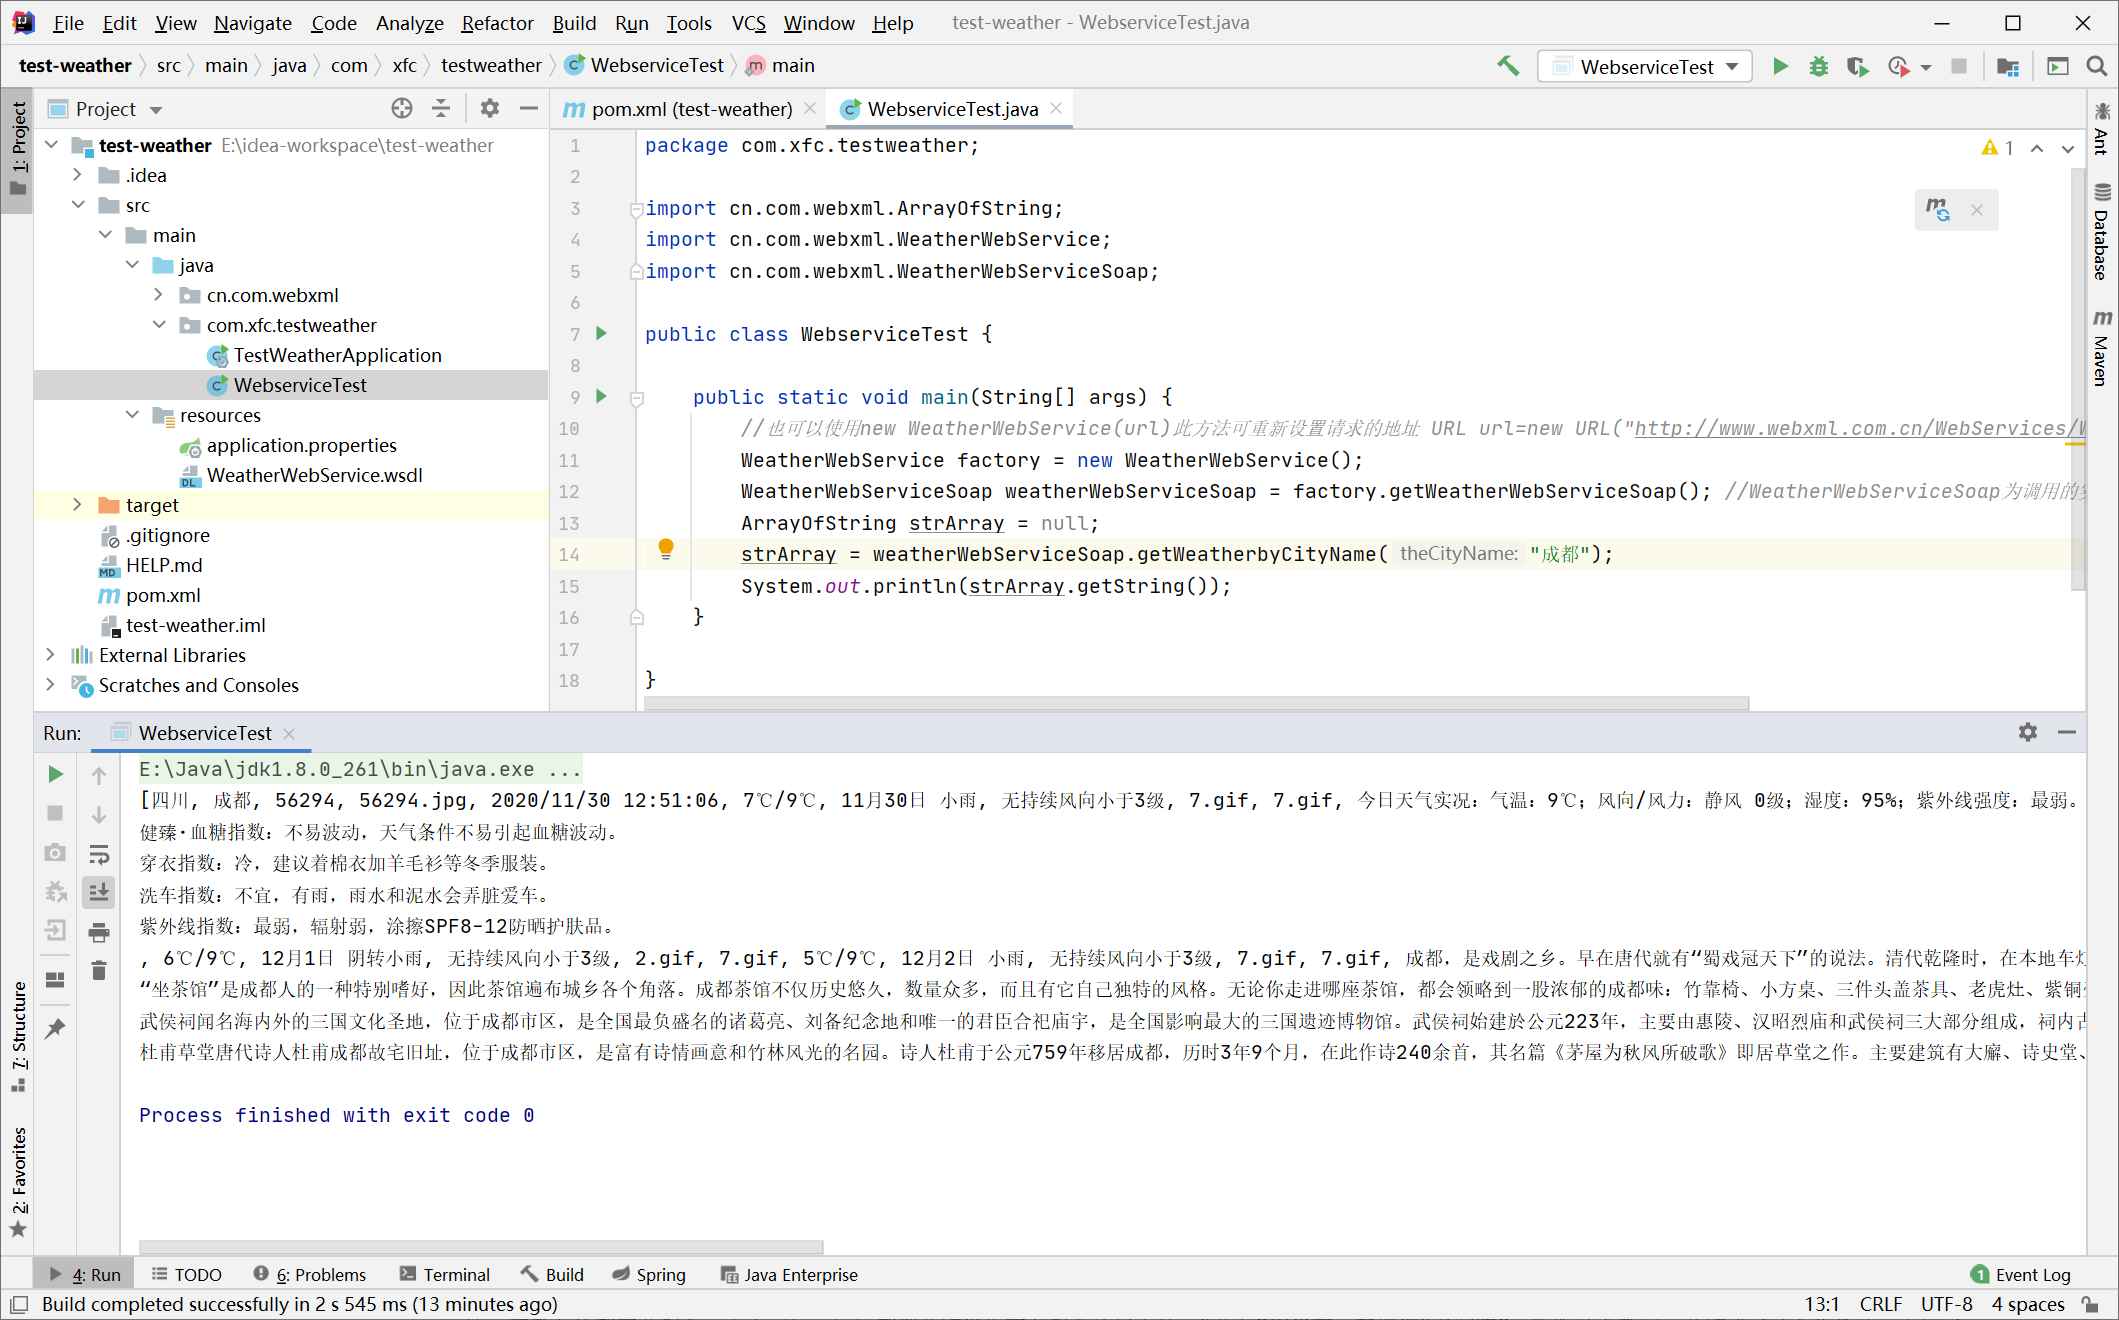This screenshot has width=2119, height=1320.
Task: Run WebserviceTest with the green play button
Action: [1780, 66]
